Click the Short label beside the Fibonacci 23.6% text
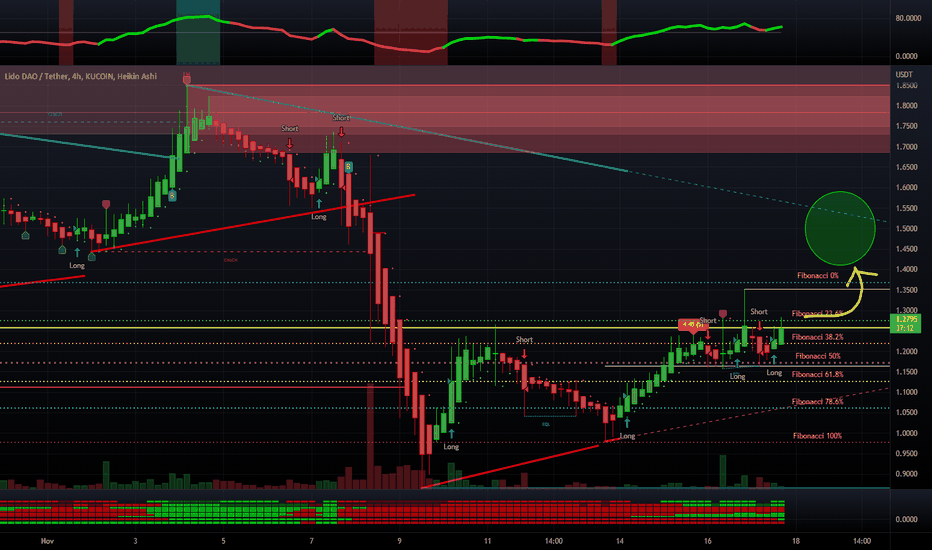This screenshot has height=550, width=932. [759, 312]
